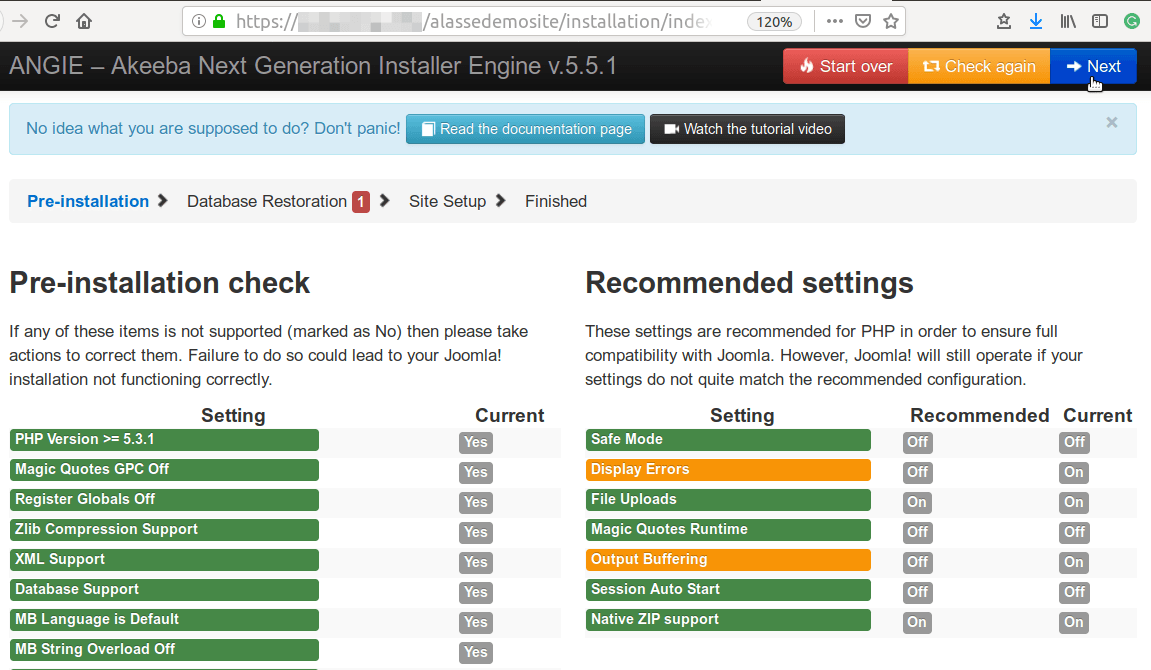
Task: Click the 'Native ZIP support' setting label
Action: coord(728,620)
